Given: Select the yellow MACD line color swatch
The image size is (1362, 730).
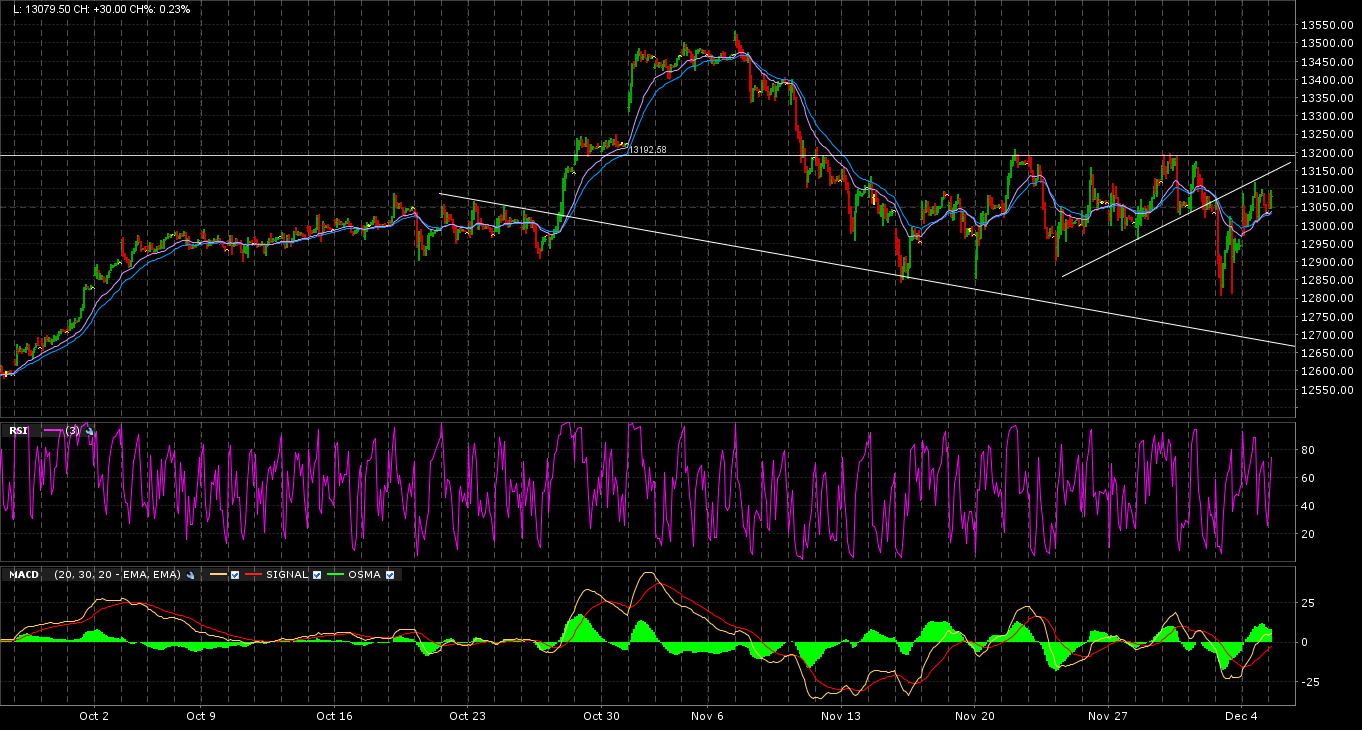Looking at the screenshot, I should tap(218, 575).
